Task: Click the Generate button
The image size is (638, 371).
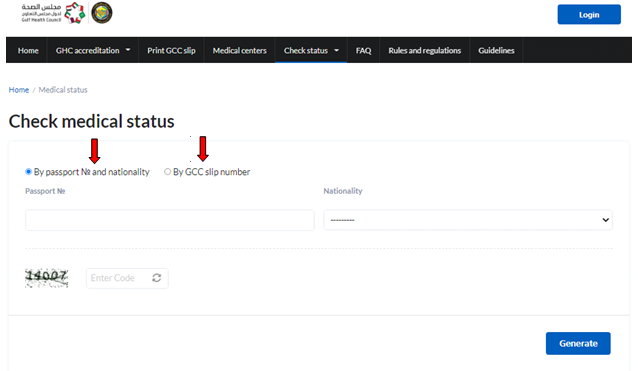Action: click(578, 343)
